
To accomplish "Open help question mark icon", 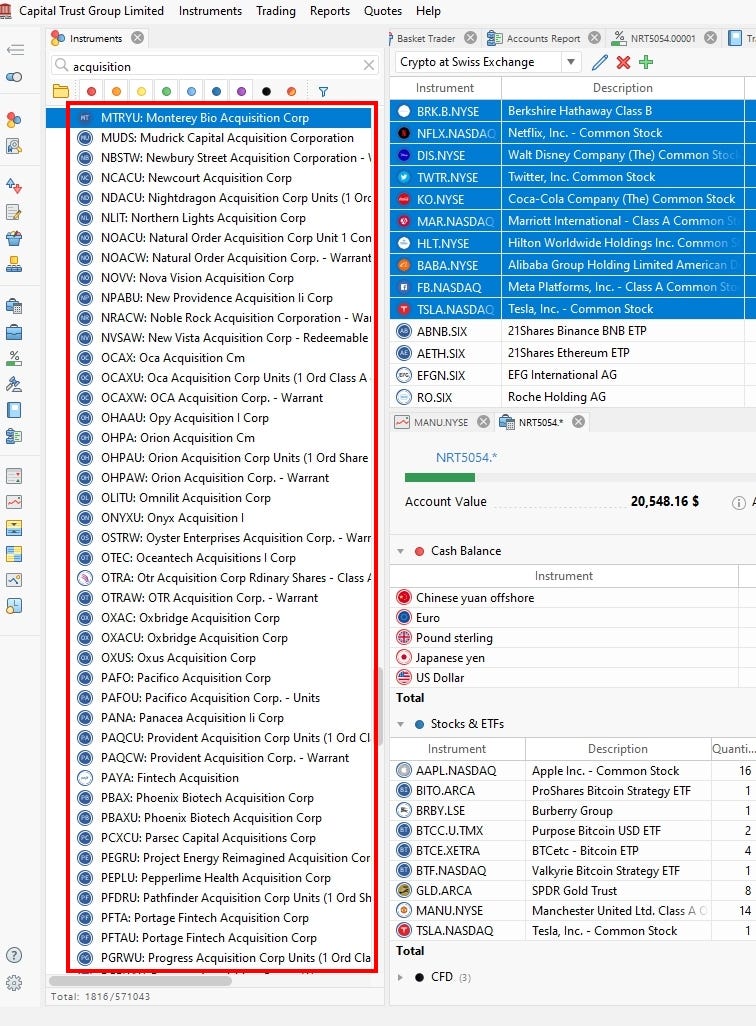I will tap(14, 955).
